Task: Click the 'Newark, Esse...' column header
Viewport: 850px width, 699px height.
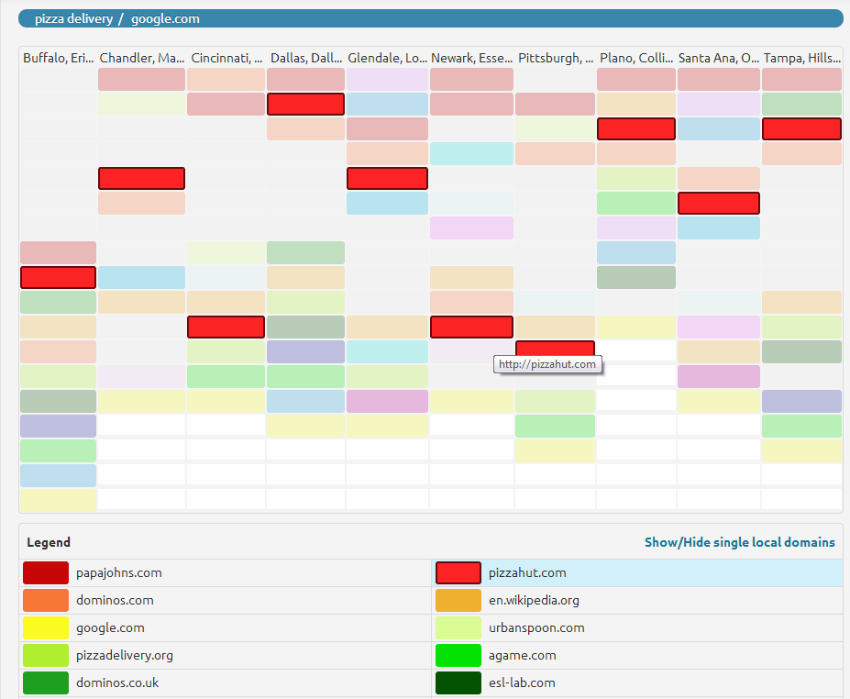Action: pyautogui.click(x=472, y=58)
